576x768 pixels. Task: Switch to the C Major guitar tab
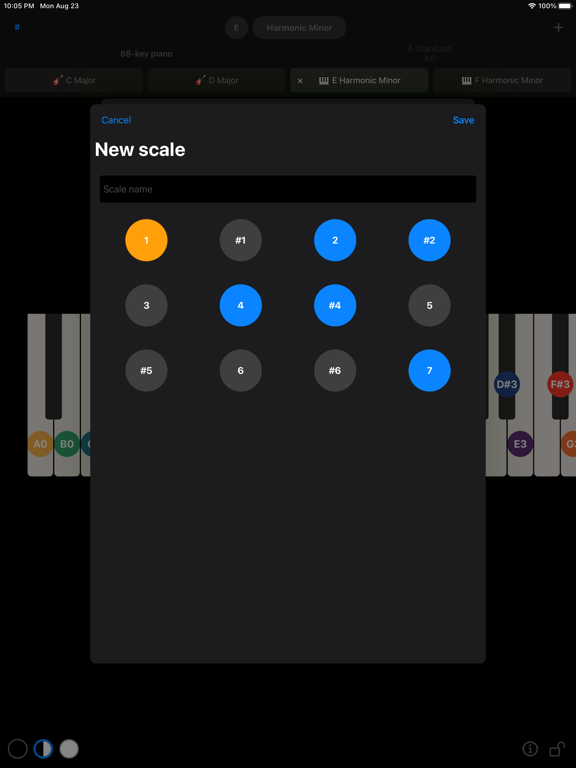(x=74, y=80)
